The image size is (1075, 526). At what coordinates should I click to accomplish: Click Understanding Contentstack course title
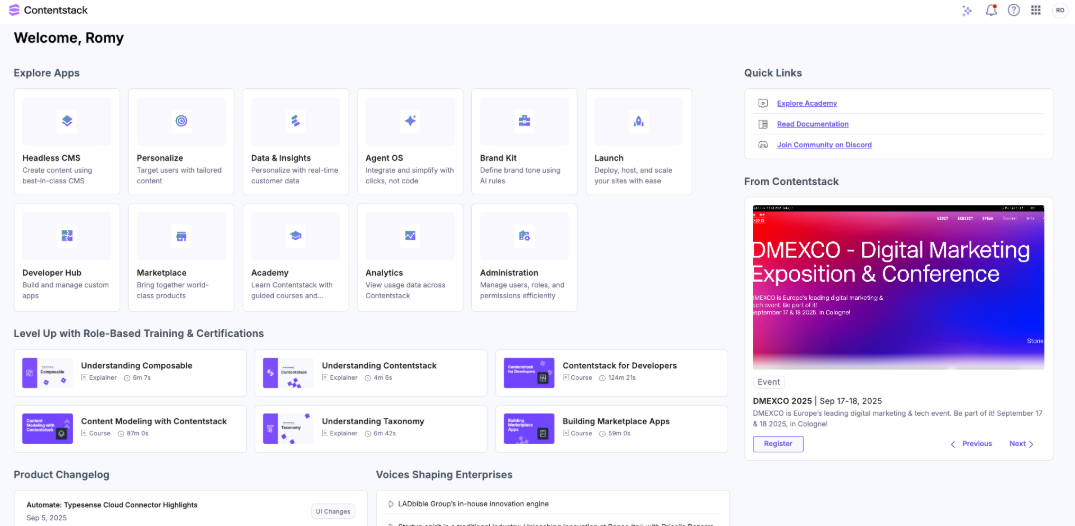[x=379, y=366]
